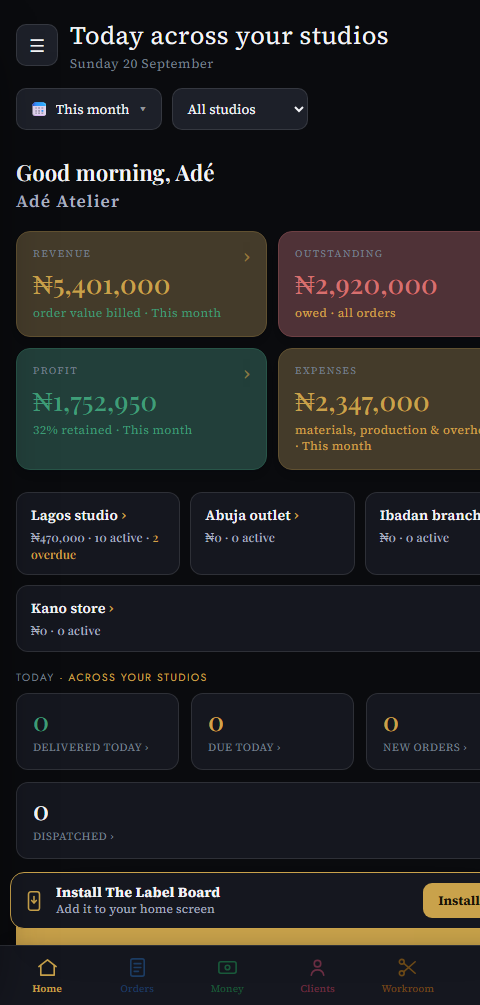This screenshot has width=480, height=1005.
Task: Tap the calendar icon beside This month
Action: coord(39,109)
